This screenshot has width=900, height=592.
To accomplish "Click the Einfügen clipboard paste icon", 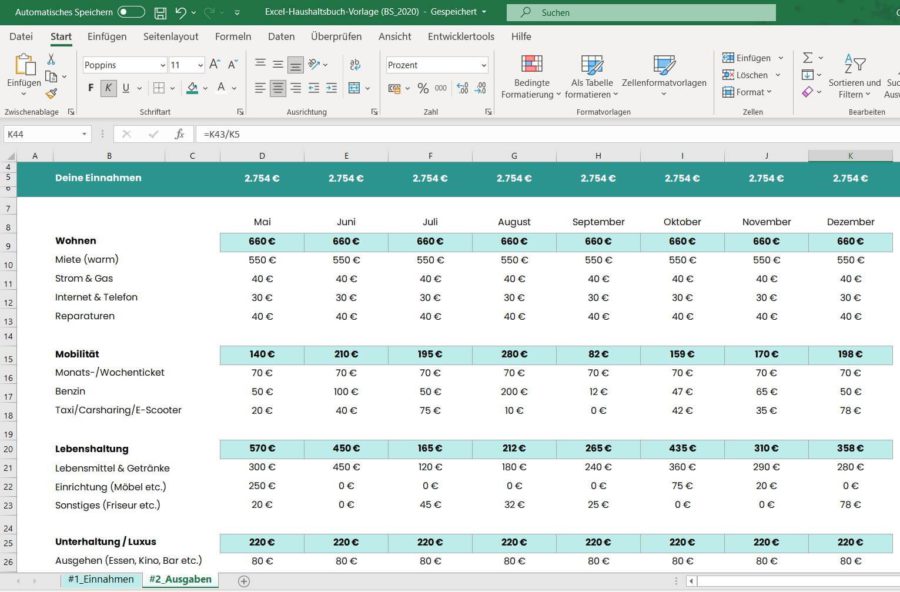I will tap(25, 65).
